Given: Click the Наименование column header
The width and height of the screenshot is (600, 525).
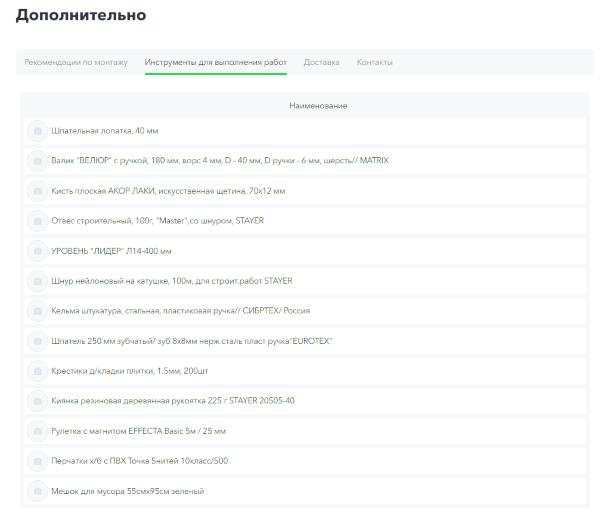Looking at the screenshot, I should pos(318,106).
